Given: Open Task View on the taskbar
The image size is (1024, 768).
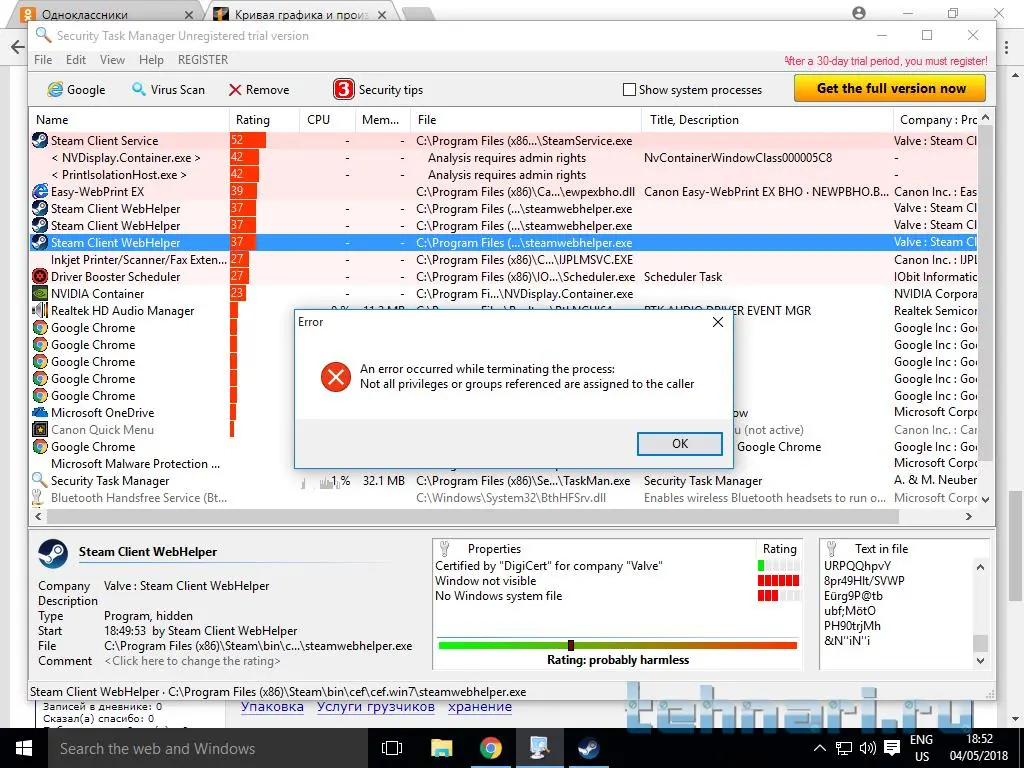Looking at the screenshot, I should pyautogui.click(x=392, y=748).
